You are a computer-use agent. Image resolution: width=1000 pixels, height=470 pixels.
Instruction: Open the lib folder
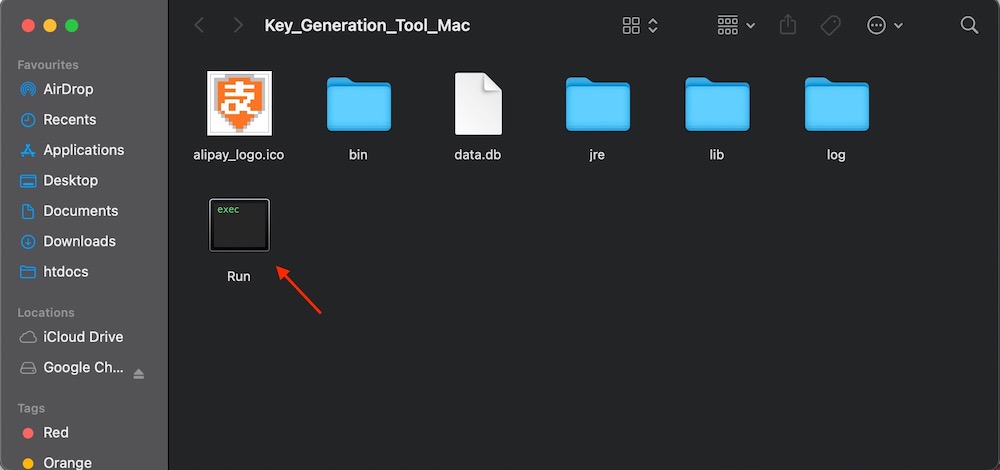pos(716,105)
